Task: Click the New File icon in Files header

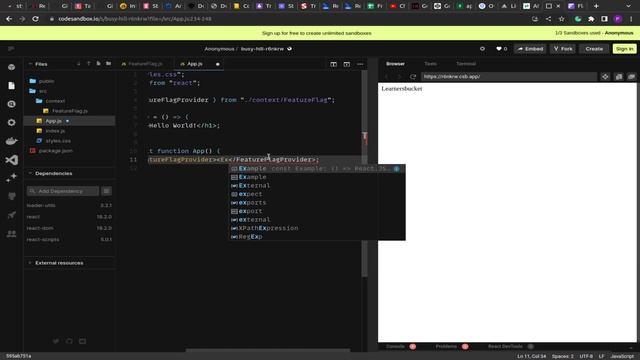Action: pyautogui.click(x=98, y=64)
